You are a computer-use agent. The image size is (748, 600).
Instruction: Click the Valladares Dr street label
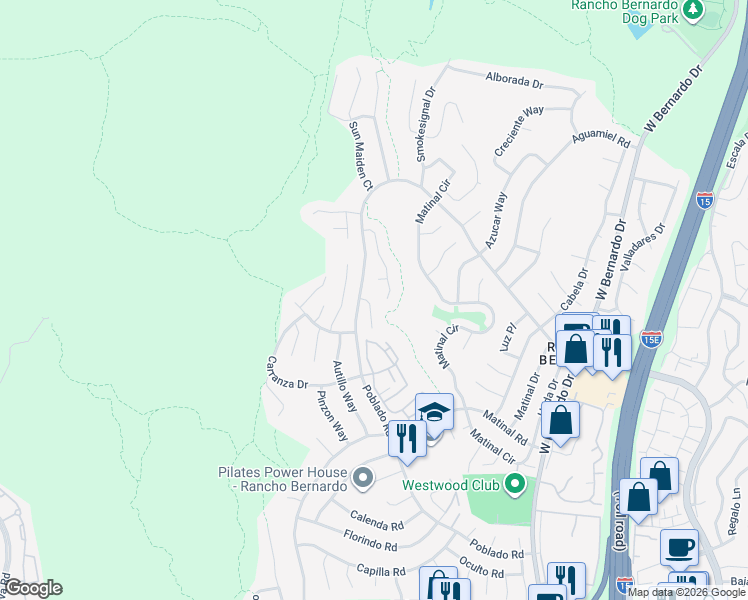pyautogui.click(x=642, y=247)
